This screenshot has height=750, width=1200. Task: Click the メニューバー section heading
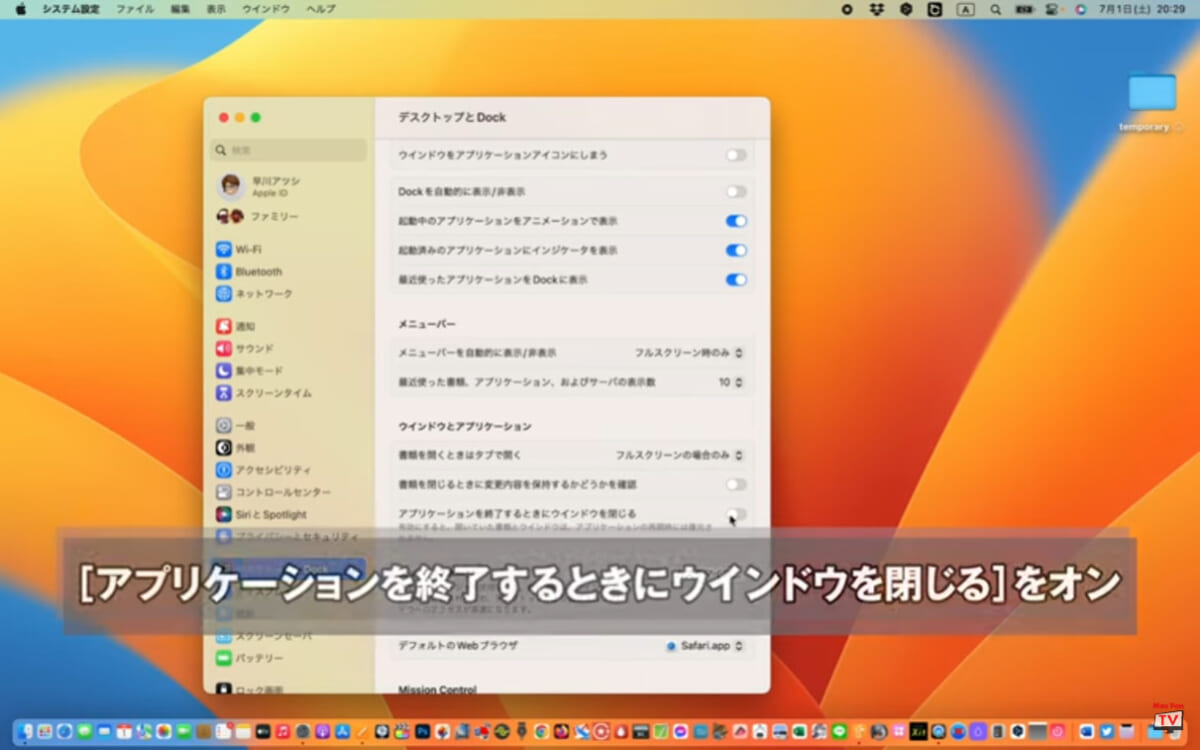[x=427, y=324]
